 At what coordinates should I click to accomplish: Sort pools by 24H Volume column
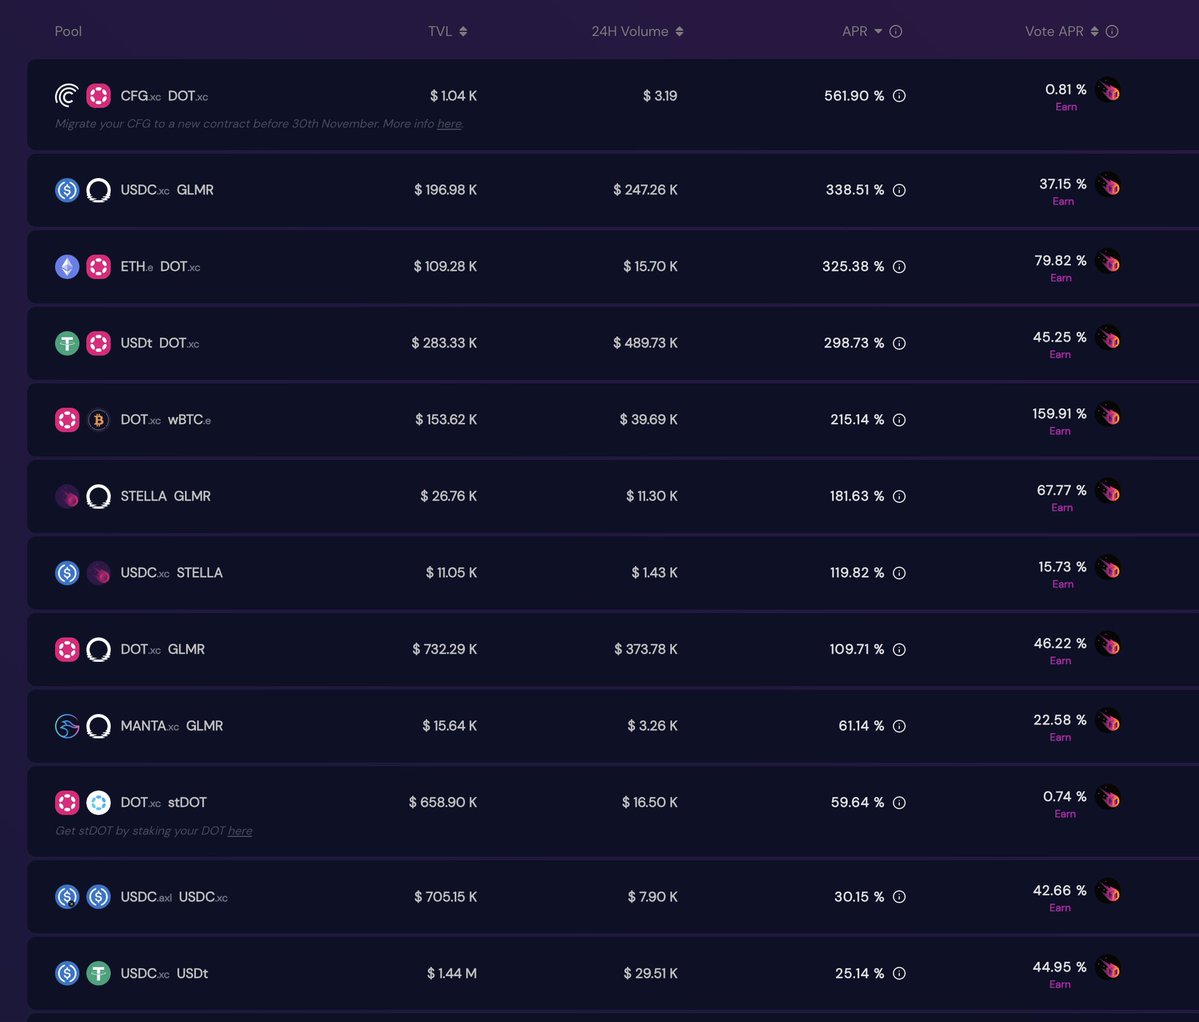coord(637,31)
